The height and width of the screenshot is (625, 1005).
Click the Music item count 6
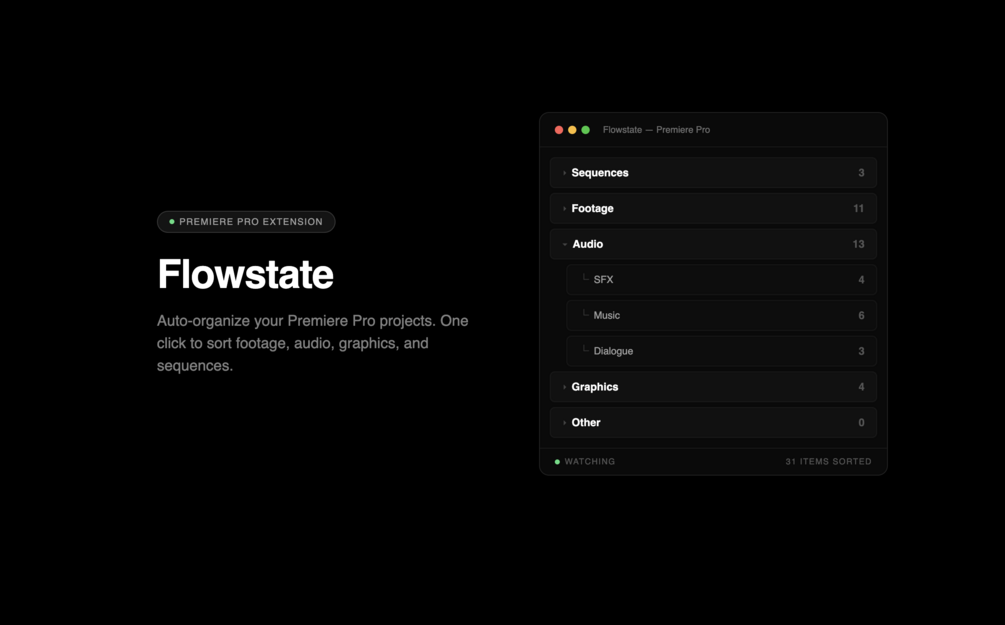point(861,315)
